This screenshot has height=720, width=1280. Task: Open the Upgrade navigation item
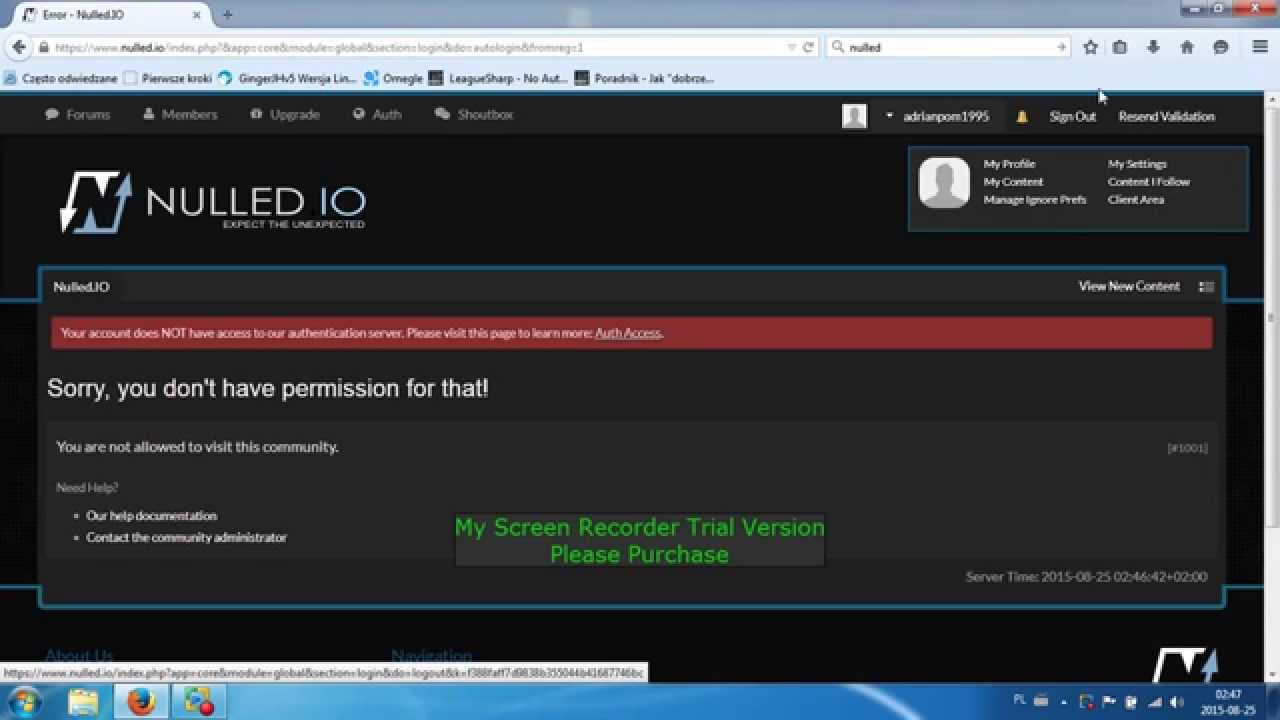point(285,115)
